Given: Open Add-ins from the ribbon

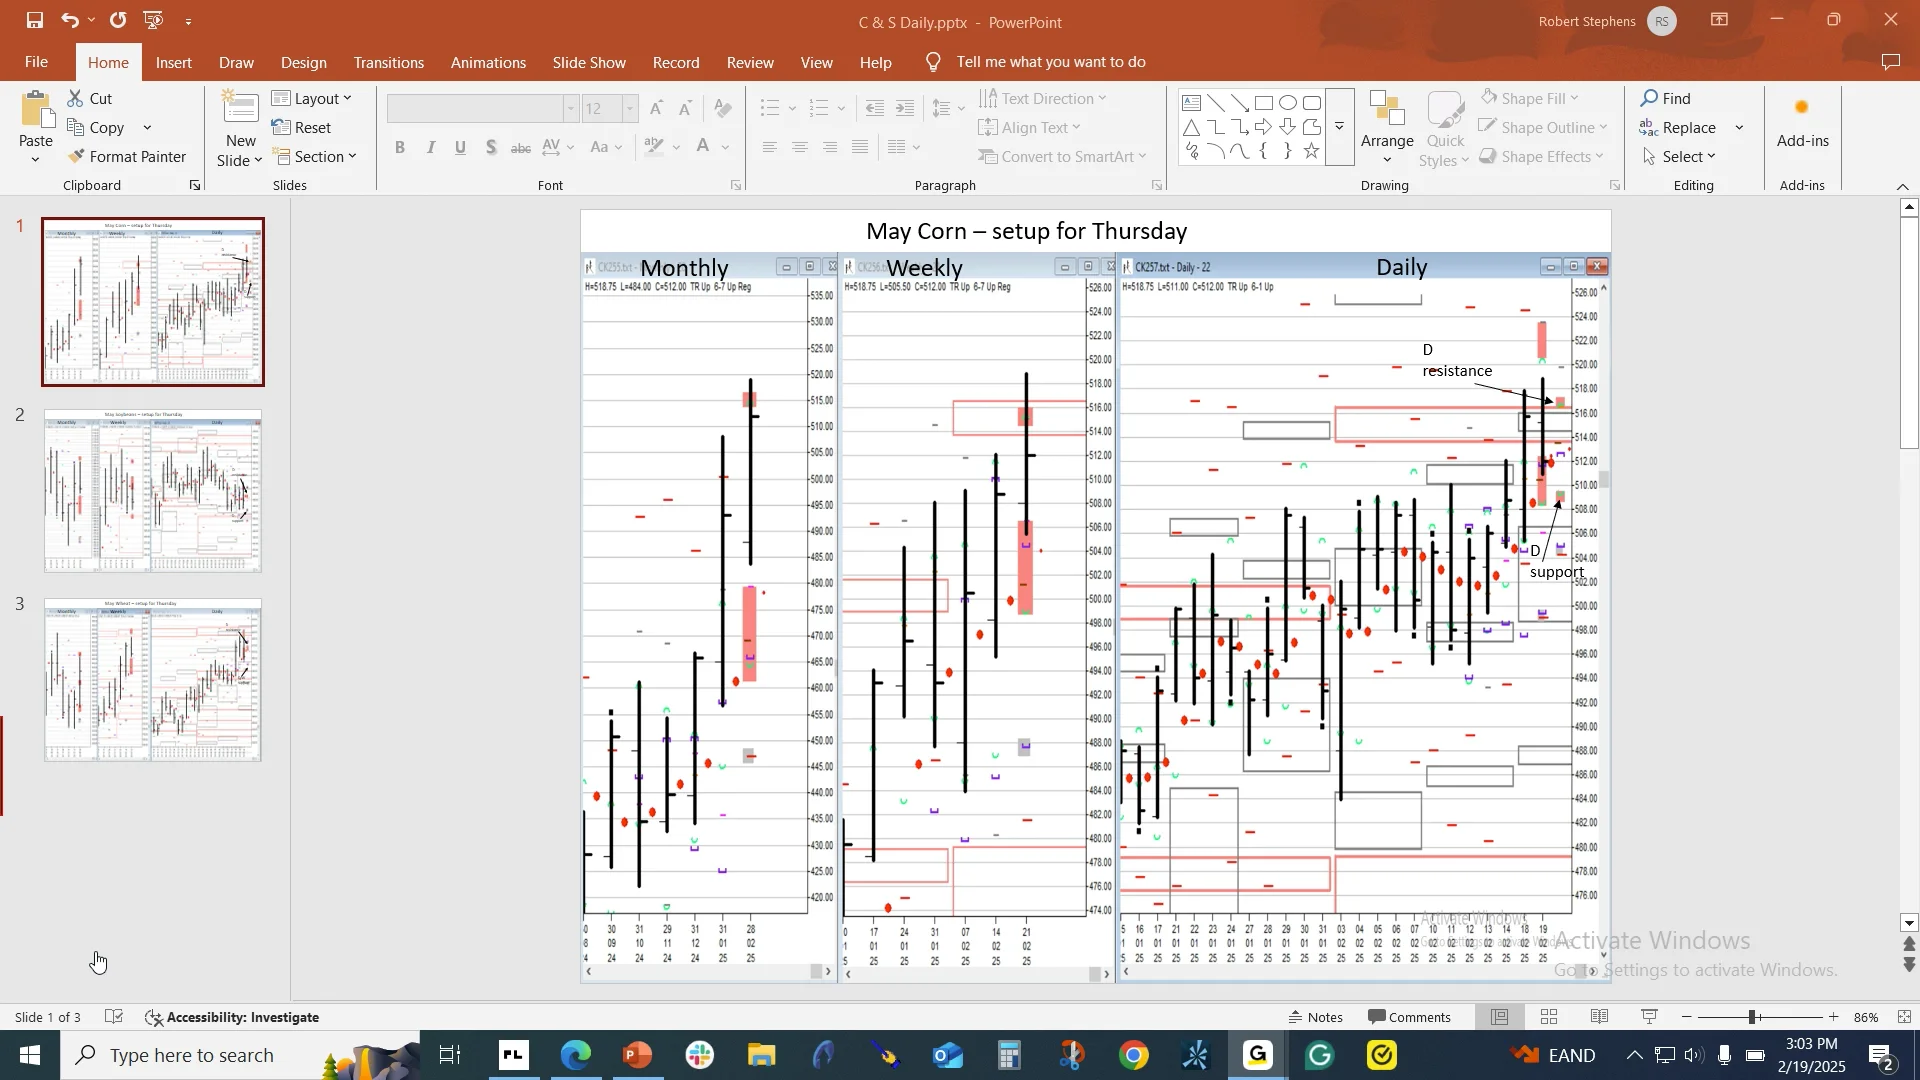Looking at the screenshot, I should tap(1802, 125).
